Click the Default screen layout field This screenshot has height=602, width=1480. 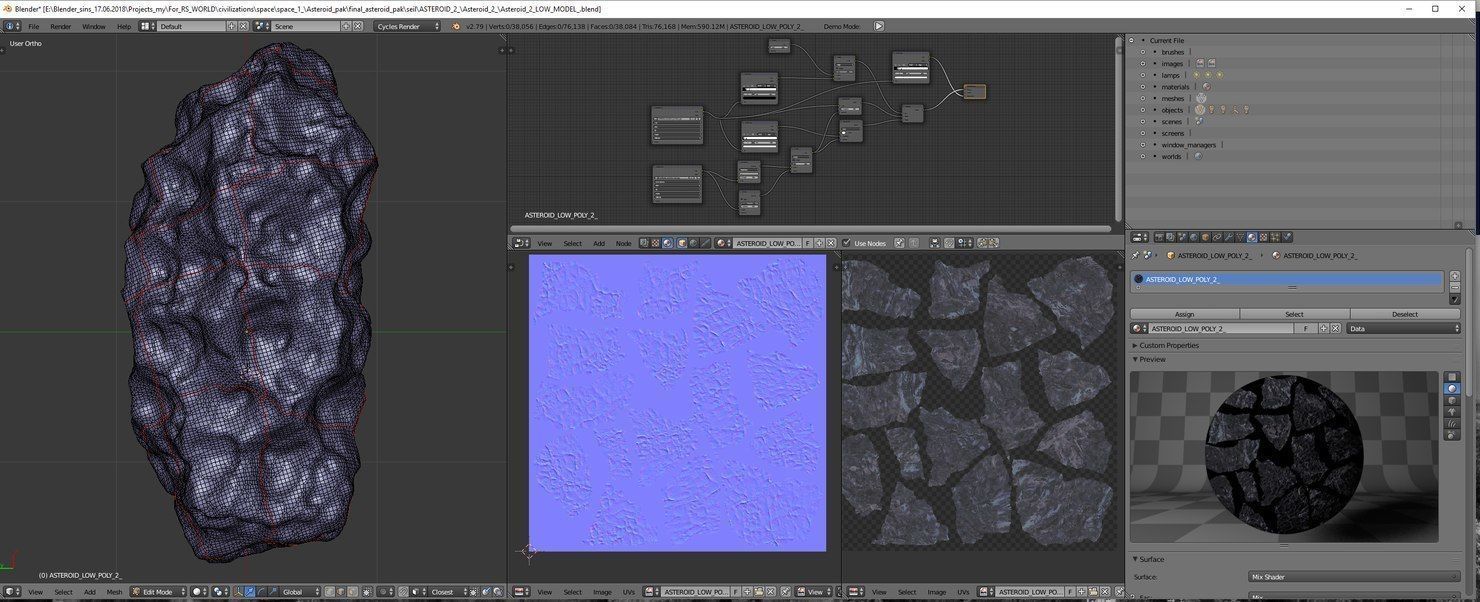(191, 26)
